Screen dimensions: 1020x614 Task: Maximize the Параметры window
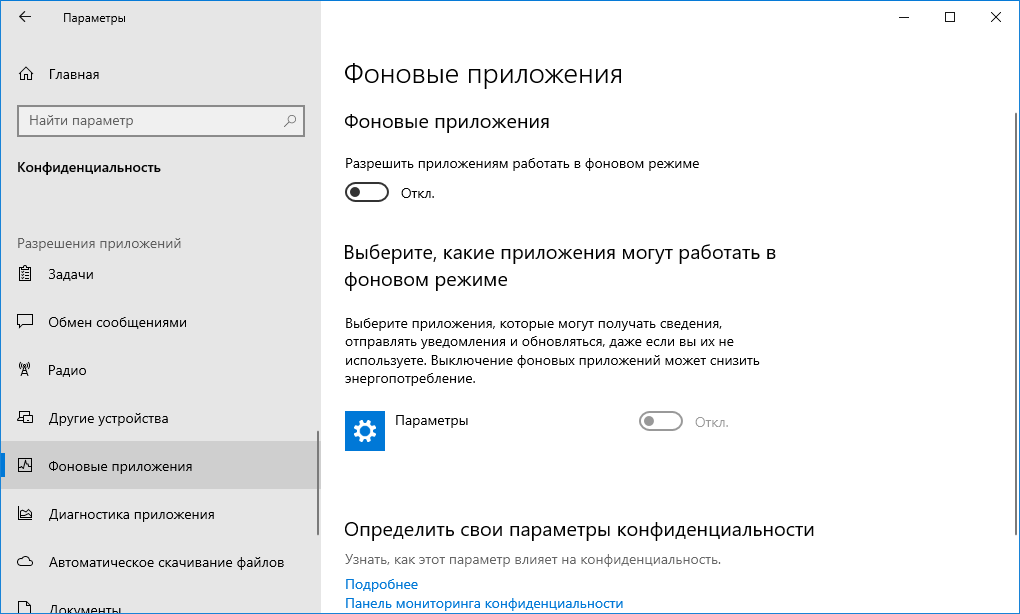[x=950, y=18]
